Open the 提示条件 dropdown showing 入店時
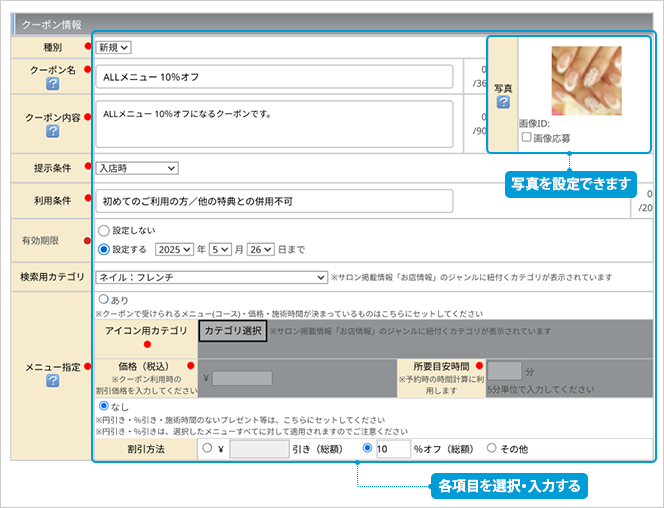Viewport: 664px width, 508px height. pyautogui.click(x=137, y=168)
